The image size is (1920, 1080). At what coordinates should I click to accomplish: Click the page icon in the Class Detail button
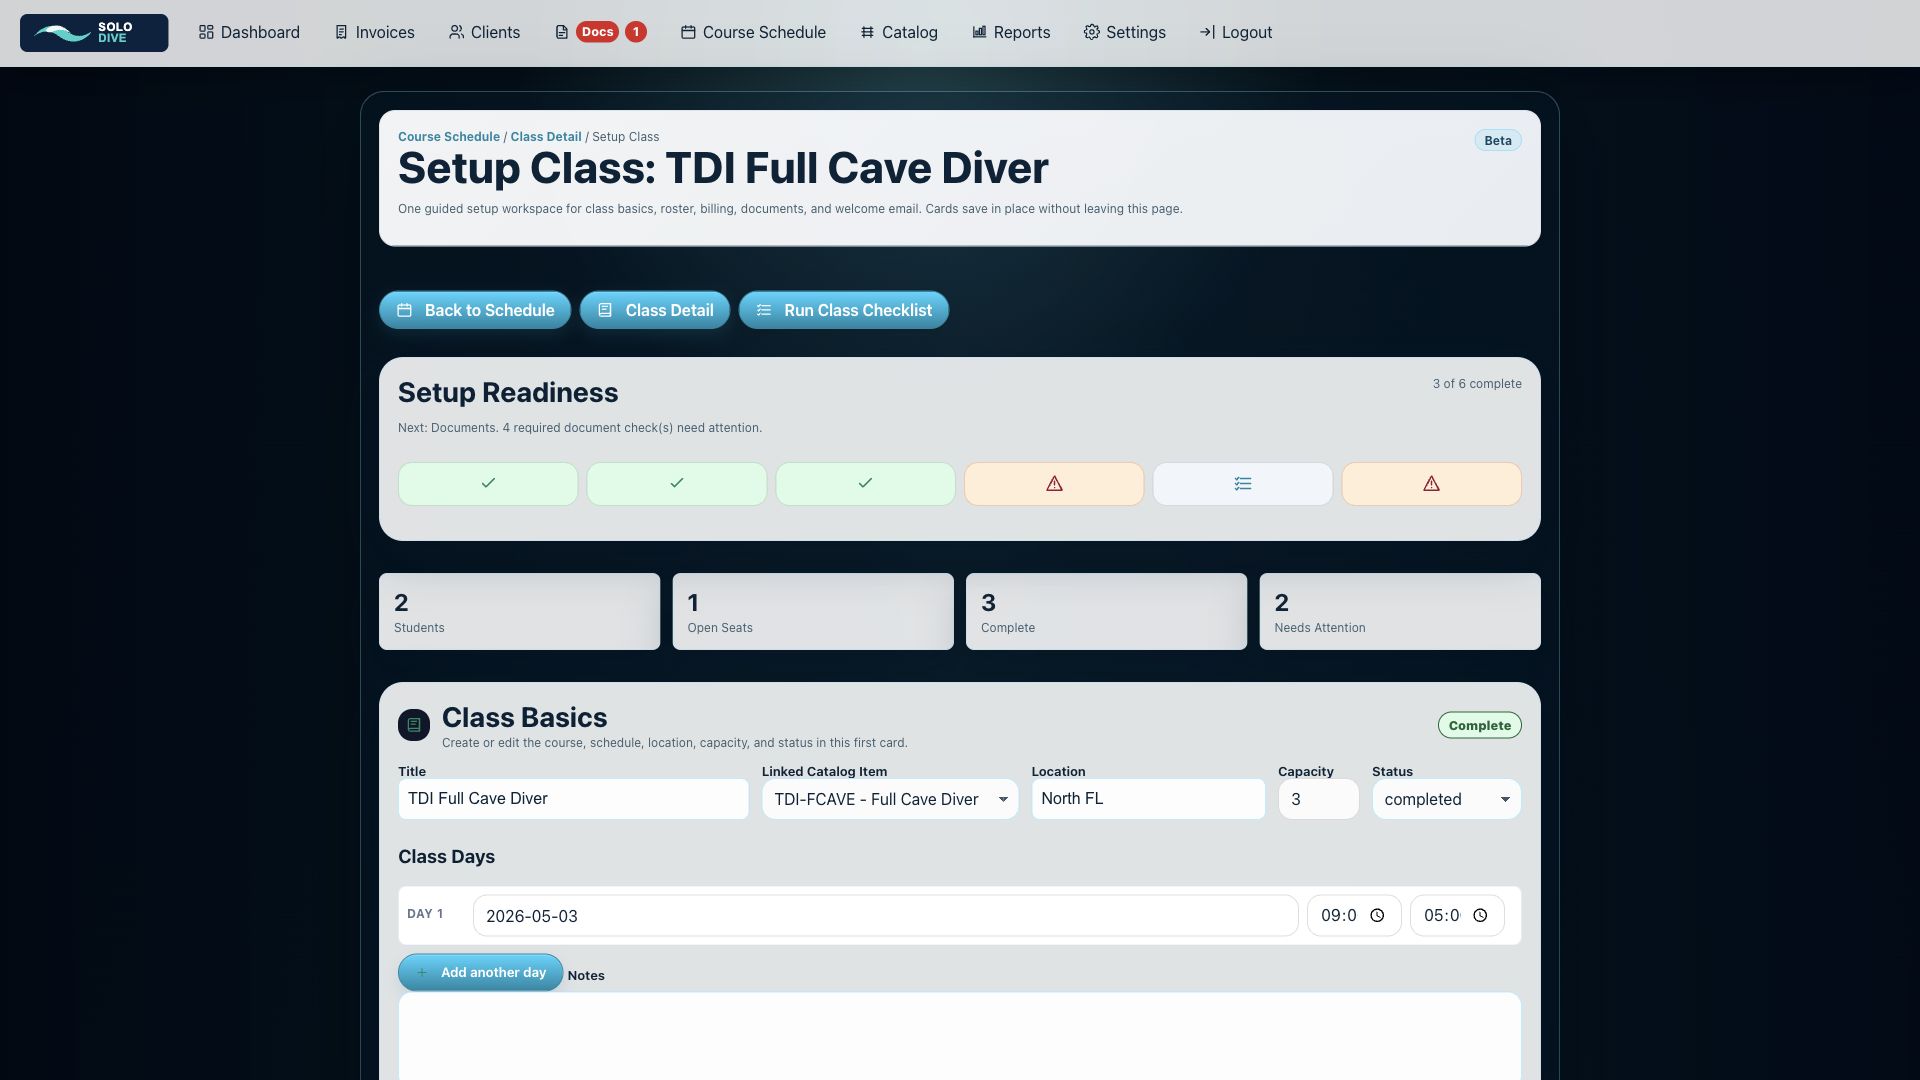click(605, 311)
